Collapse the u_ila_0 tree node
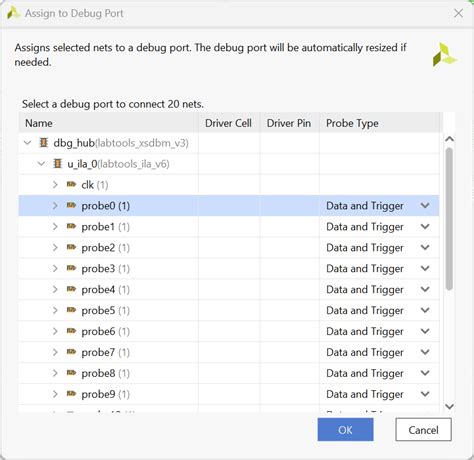The height and width of the screenshot is (460, 474). (41, 164)
